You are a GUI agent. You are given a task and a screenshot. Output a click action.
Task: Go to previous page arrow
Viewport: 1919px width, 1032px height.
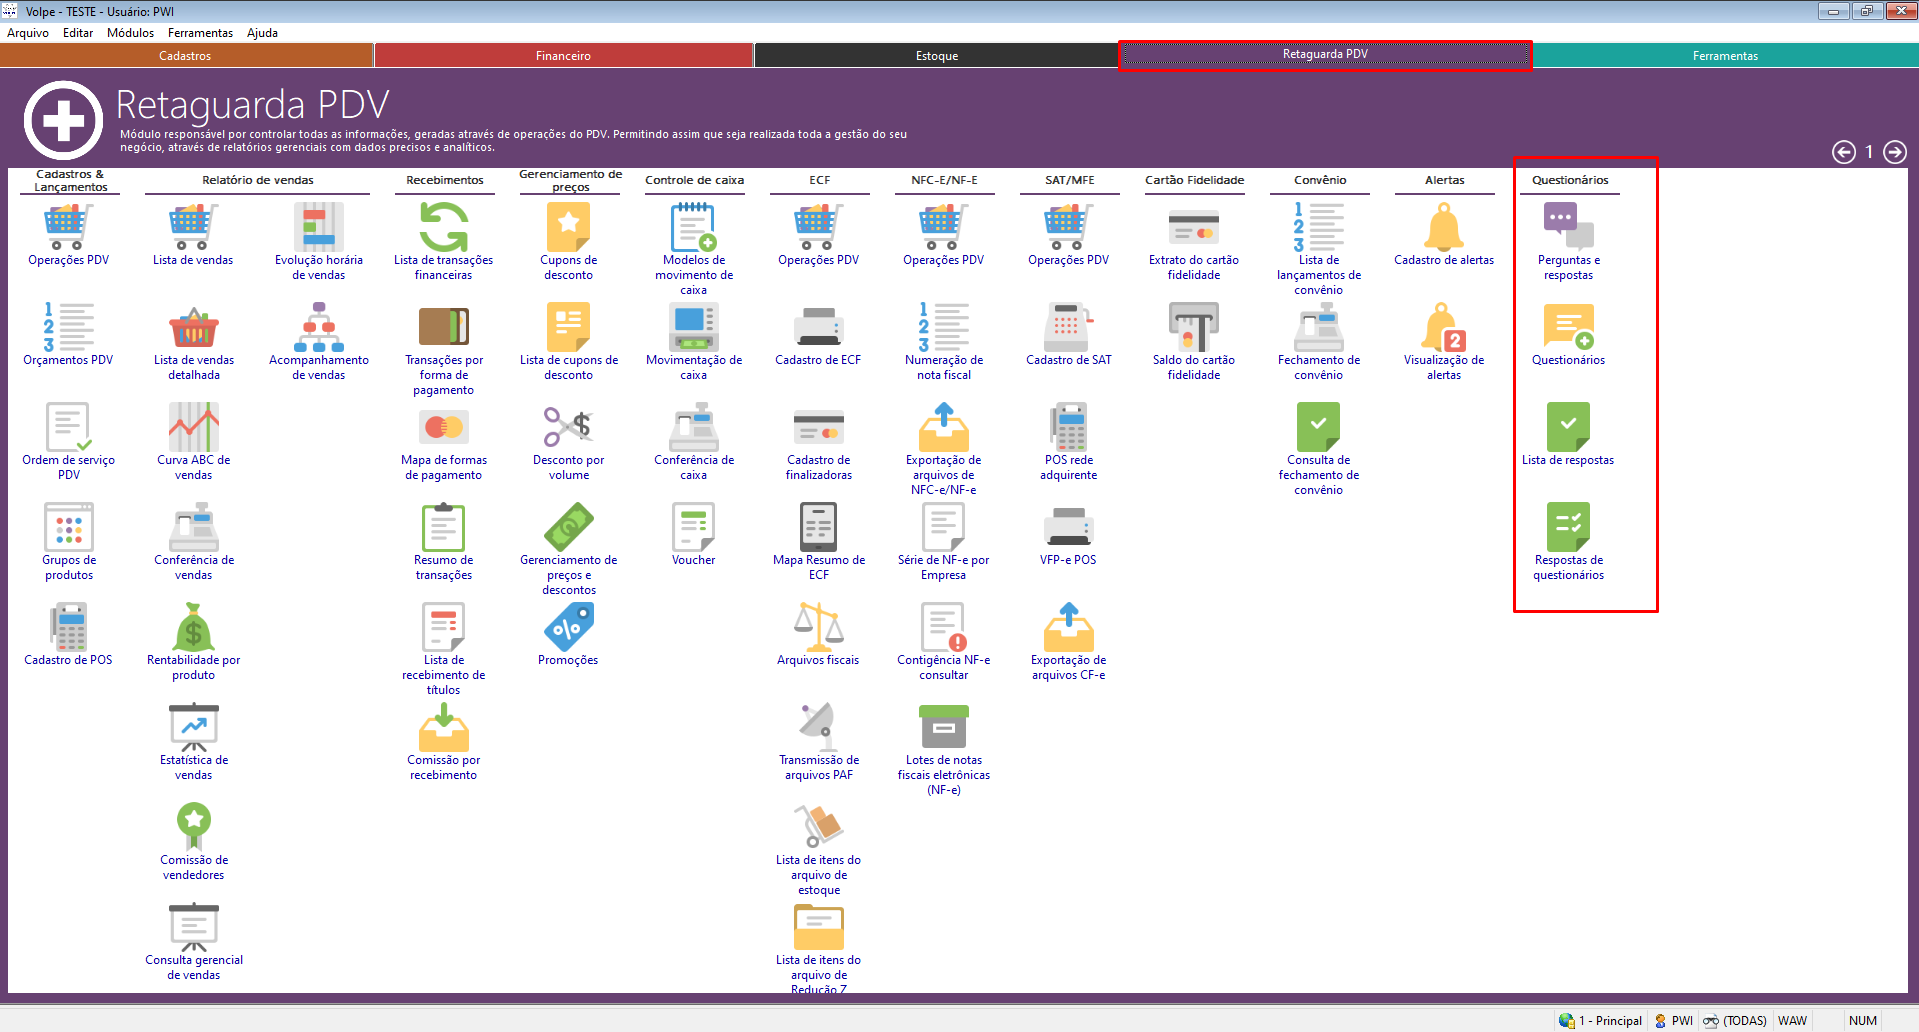[x=1843, y=152]
